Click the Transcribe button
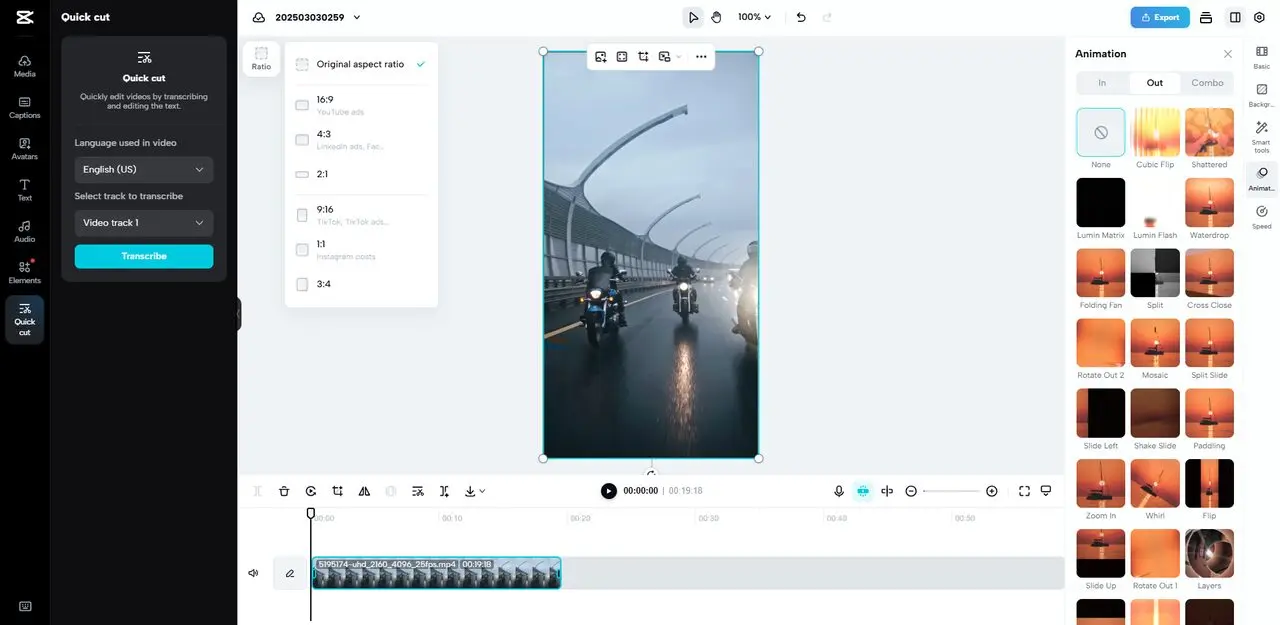Viewport: 1280px width, 625px height. pos(144,256)
